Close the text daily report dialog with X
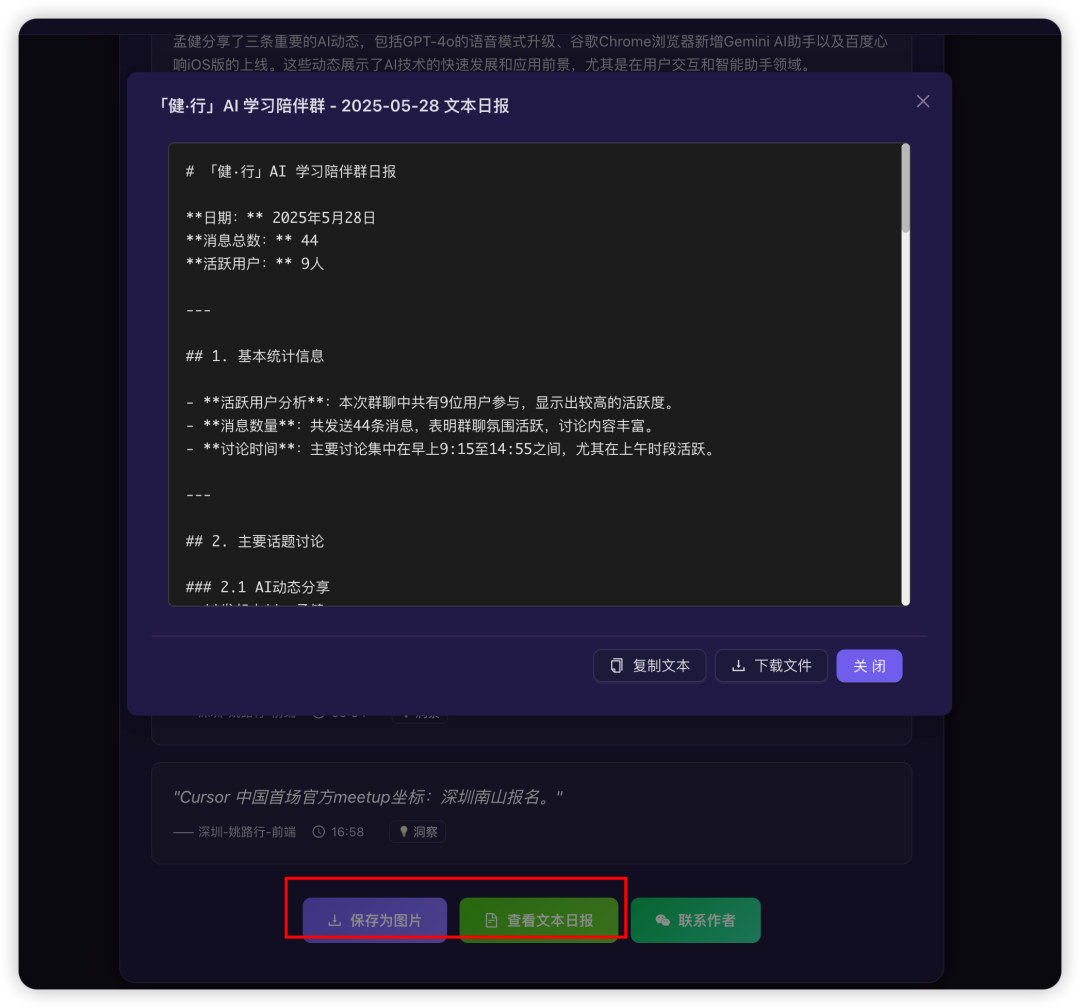1080x1008 pixels. tap(923, 101)
